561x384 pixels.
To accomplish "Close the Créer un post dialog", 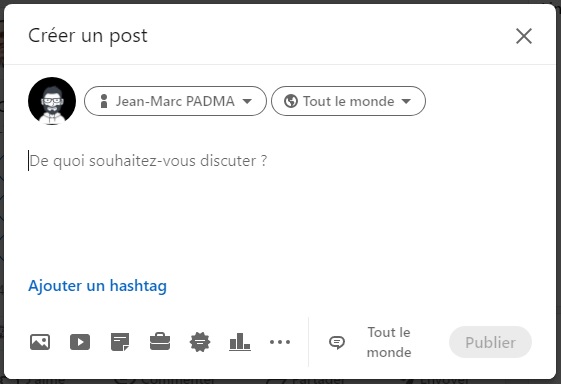I will point(524,36).
